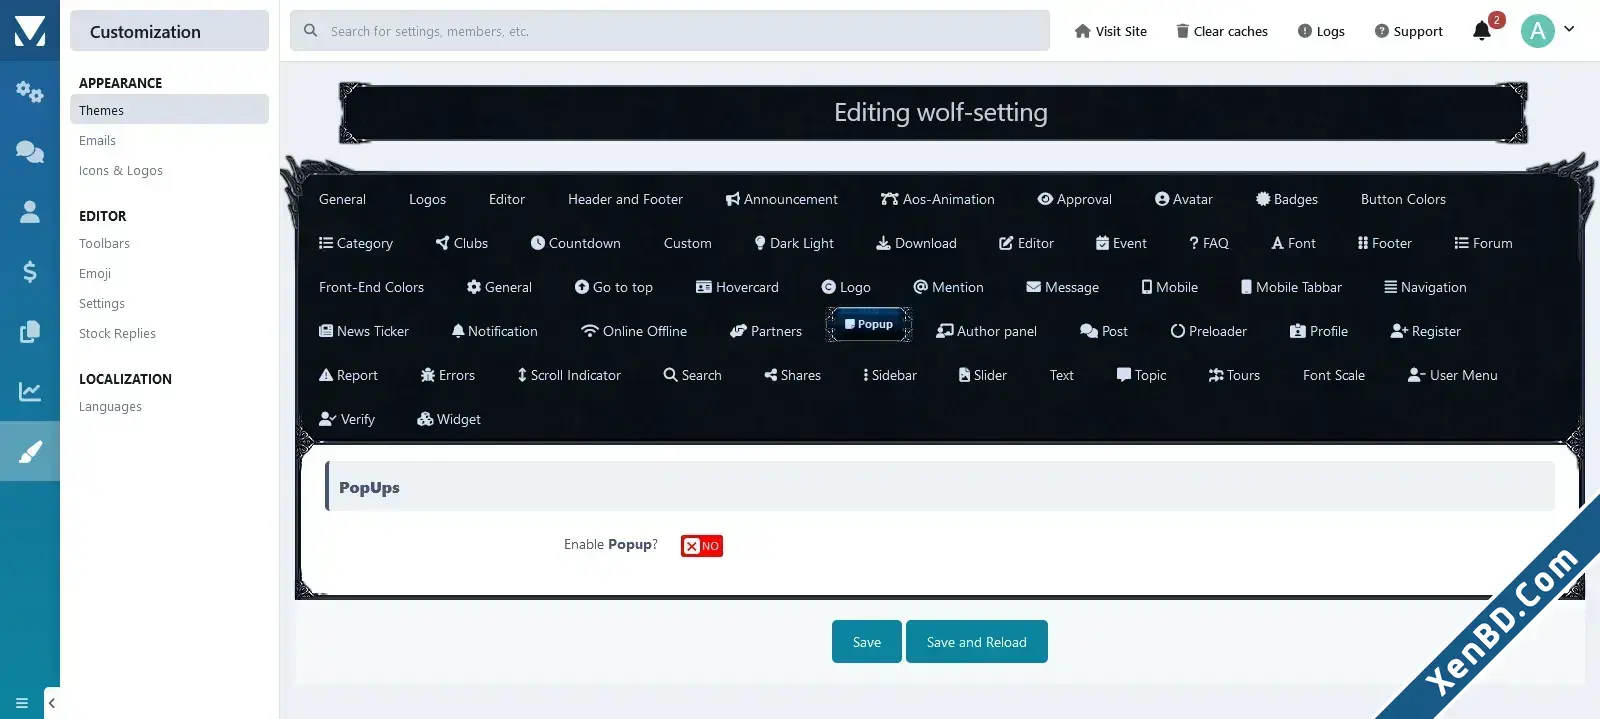Open the News Ticker tab
The width and height of the screenshot is (1600, 719).
click(x=364, y=331)
